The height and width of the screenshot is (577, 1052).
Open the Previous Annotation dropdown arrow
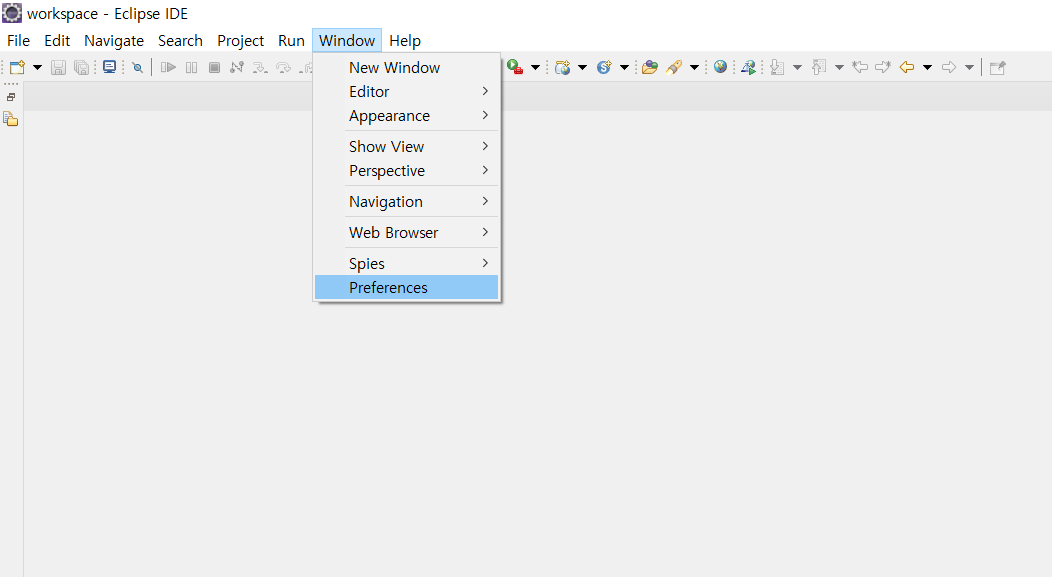[x=839, y=67]
